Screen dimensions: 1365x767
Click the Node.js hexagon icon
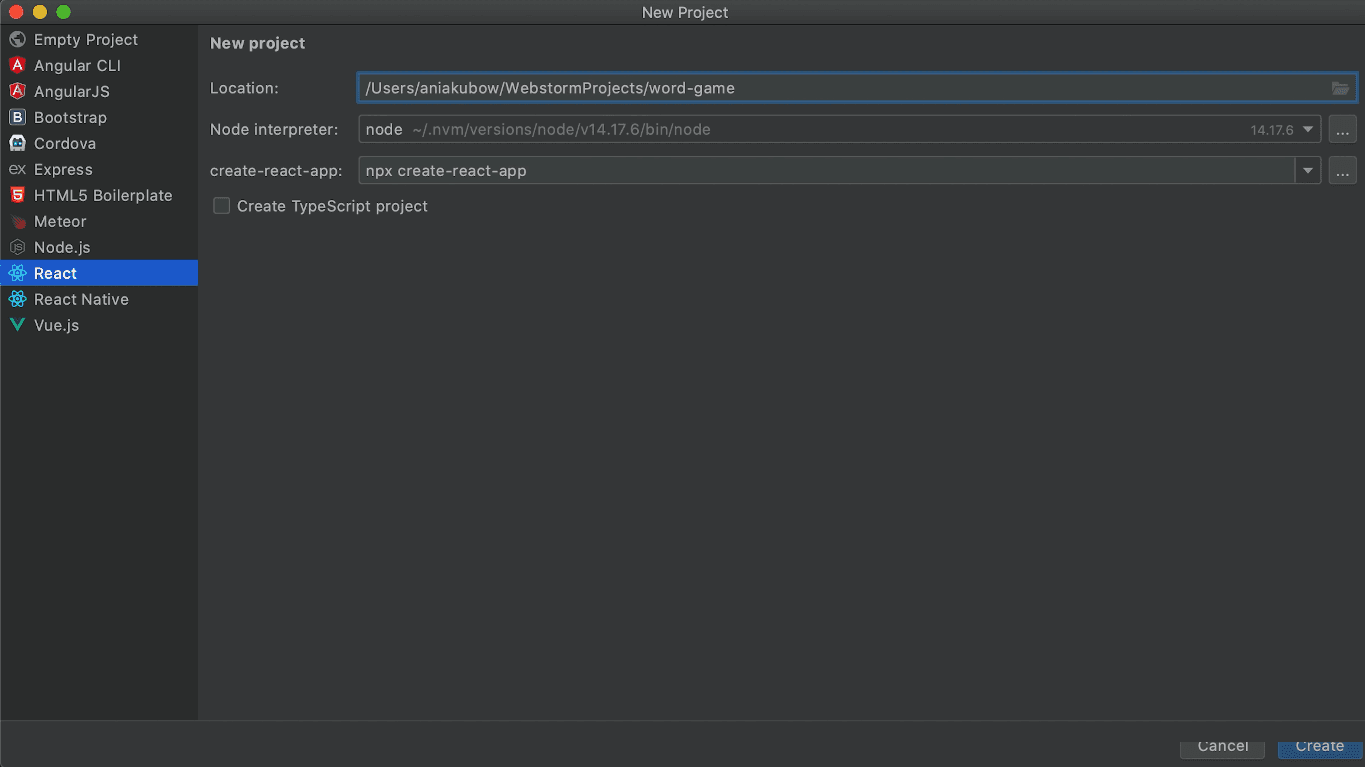(x=17, y=248)
